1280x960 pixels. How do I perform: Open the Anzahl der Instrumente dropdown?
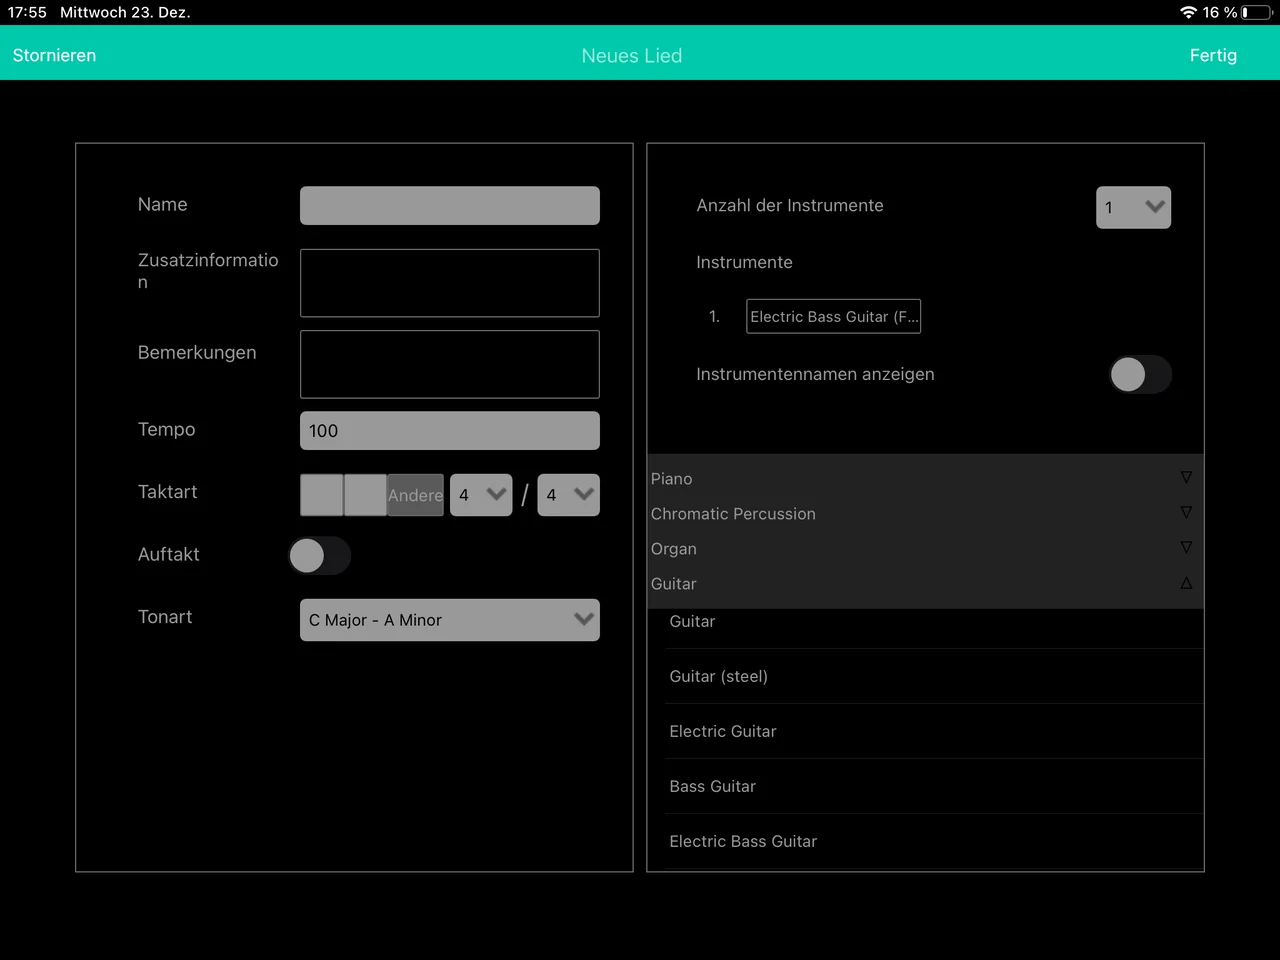[x=1133, y=207]
